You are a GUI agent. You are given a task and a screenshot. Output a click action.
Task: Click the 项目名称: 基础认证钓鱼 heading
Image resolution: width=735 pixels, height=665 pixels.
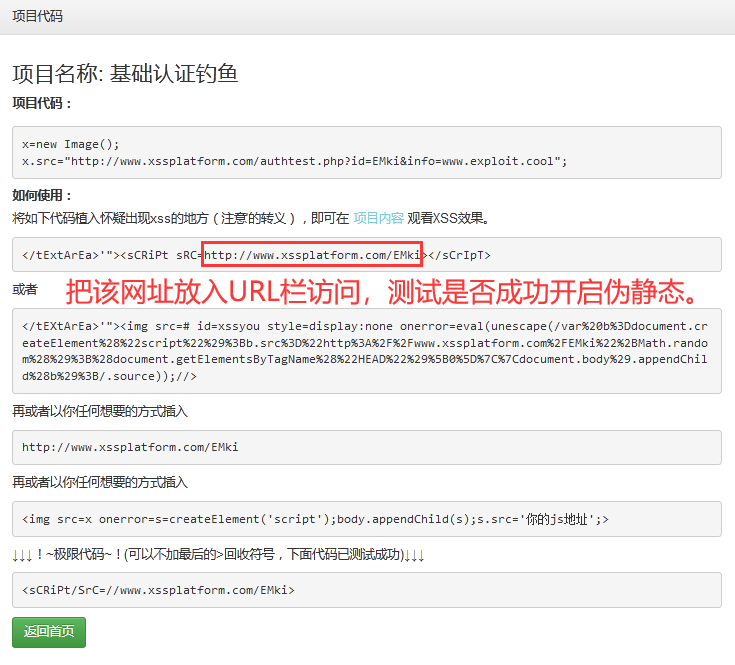coord(125,74)
